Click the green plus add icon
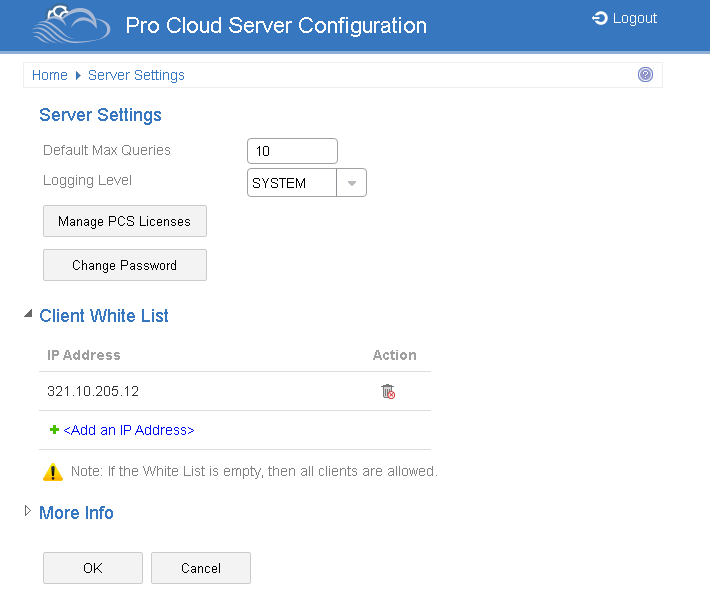 [54, 430]
